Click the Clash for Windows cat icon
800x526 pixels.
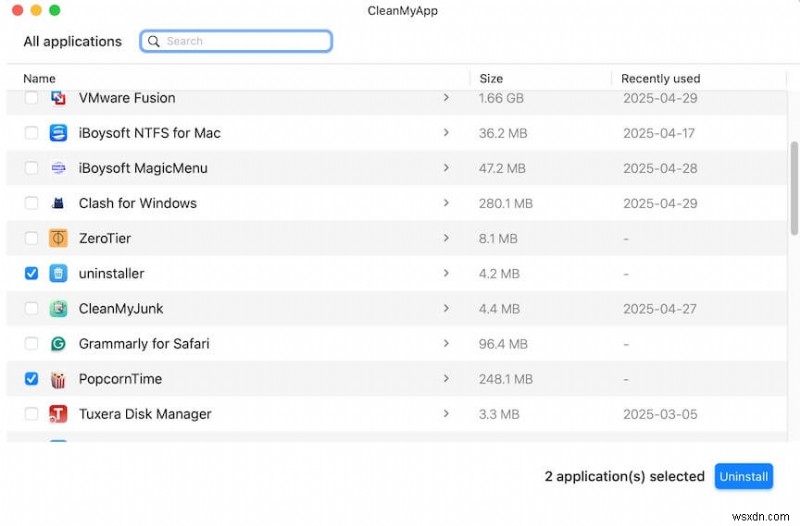click(x=58, y=203)
